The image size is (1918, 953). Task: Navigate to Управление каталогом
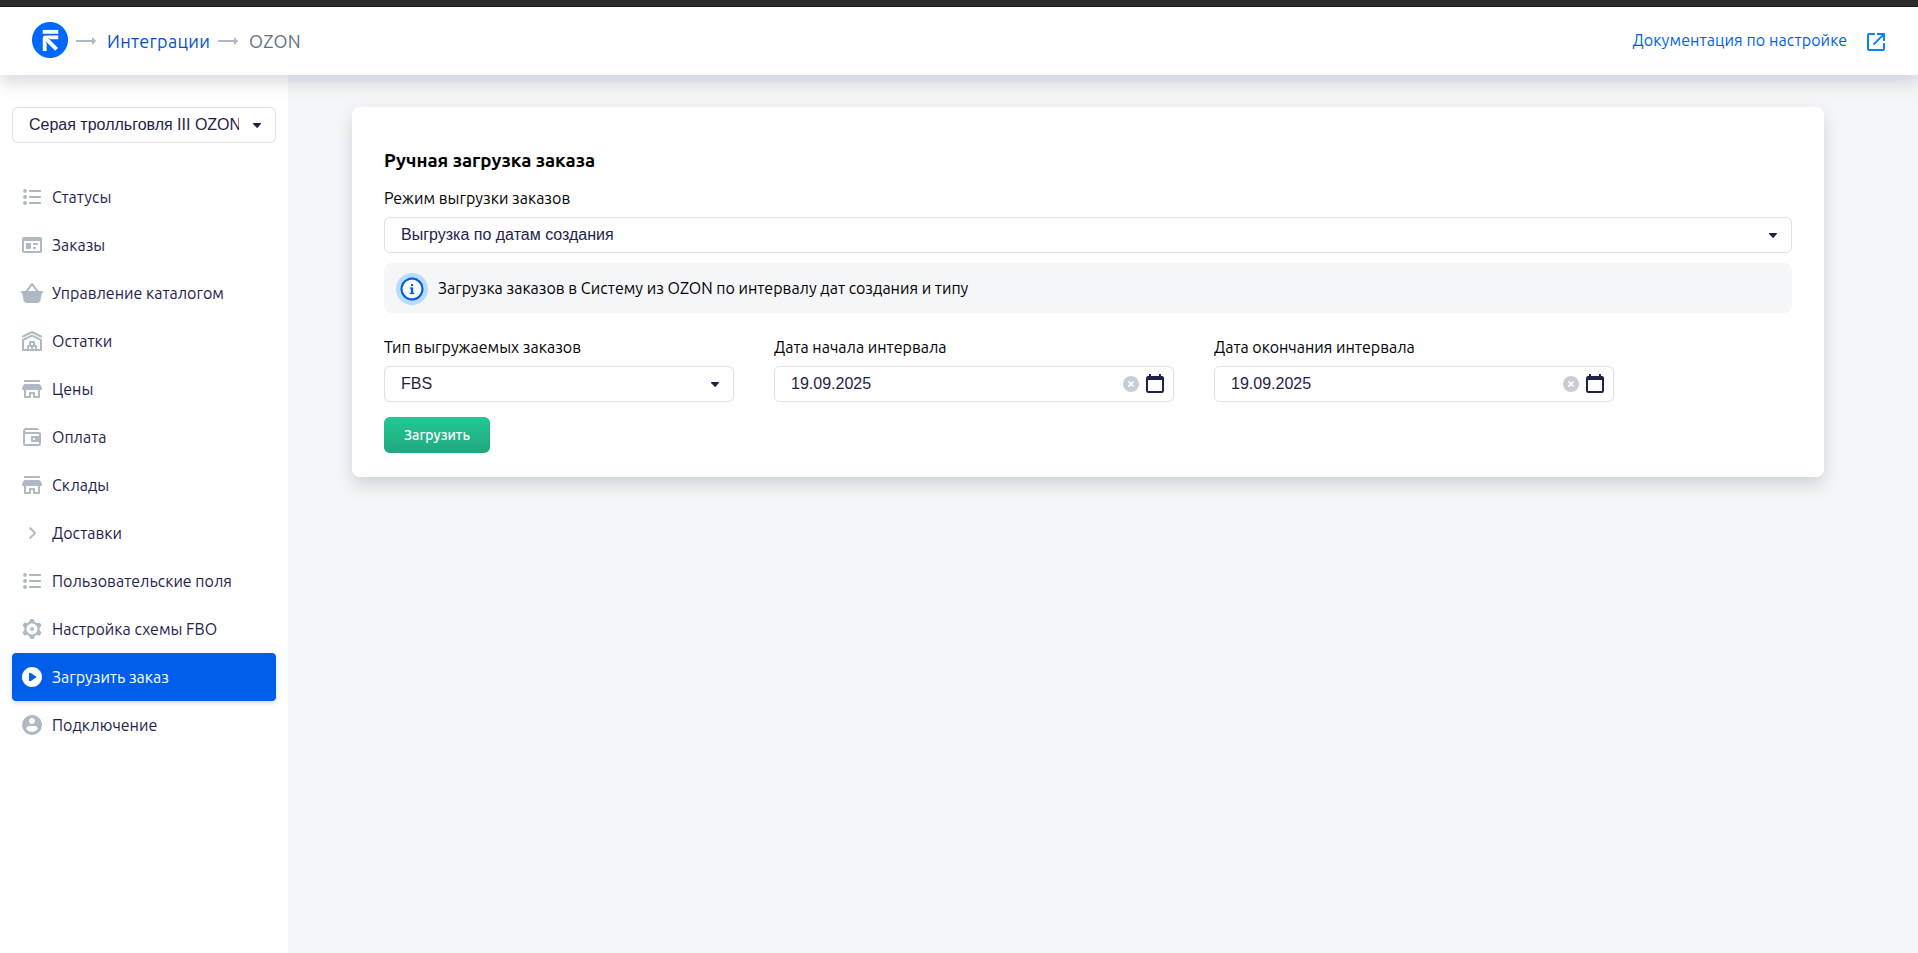coord(137,293)
